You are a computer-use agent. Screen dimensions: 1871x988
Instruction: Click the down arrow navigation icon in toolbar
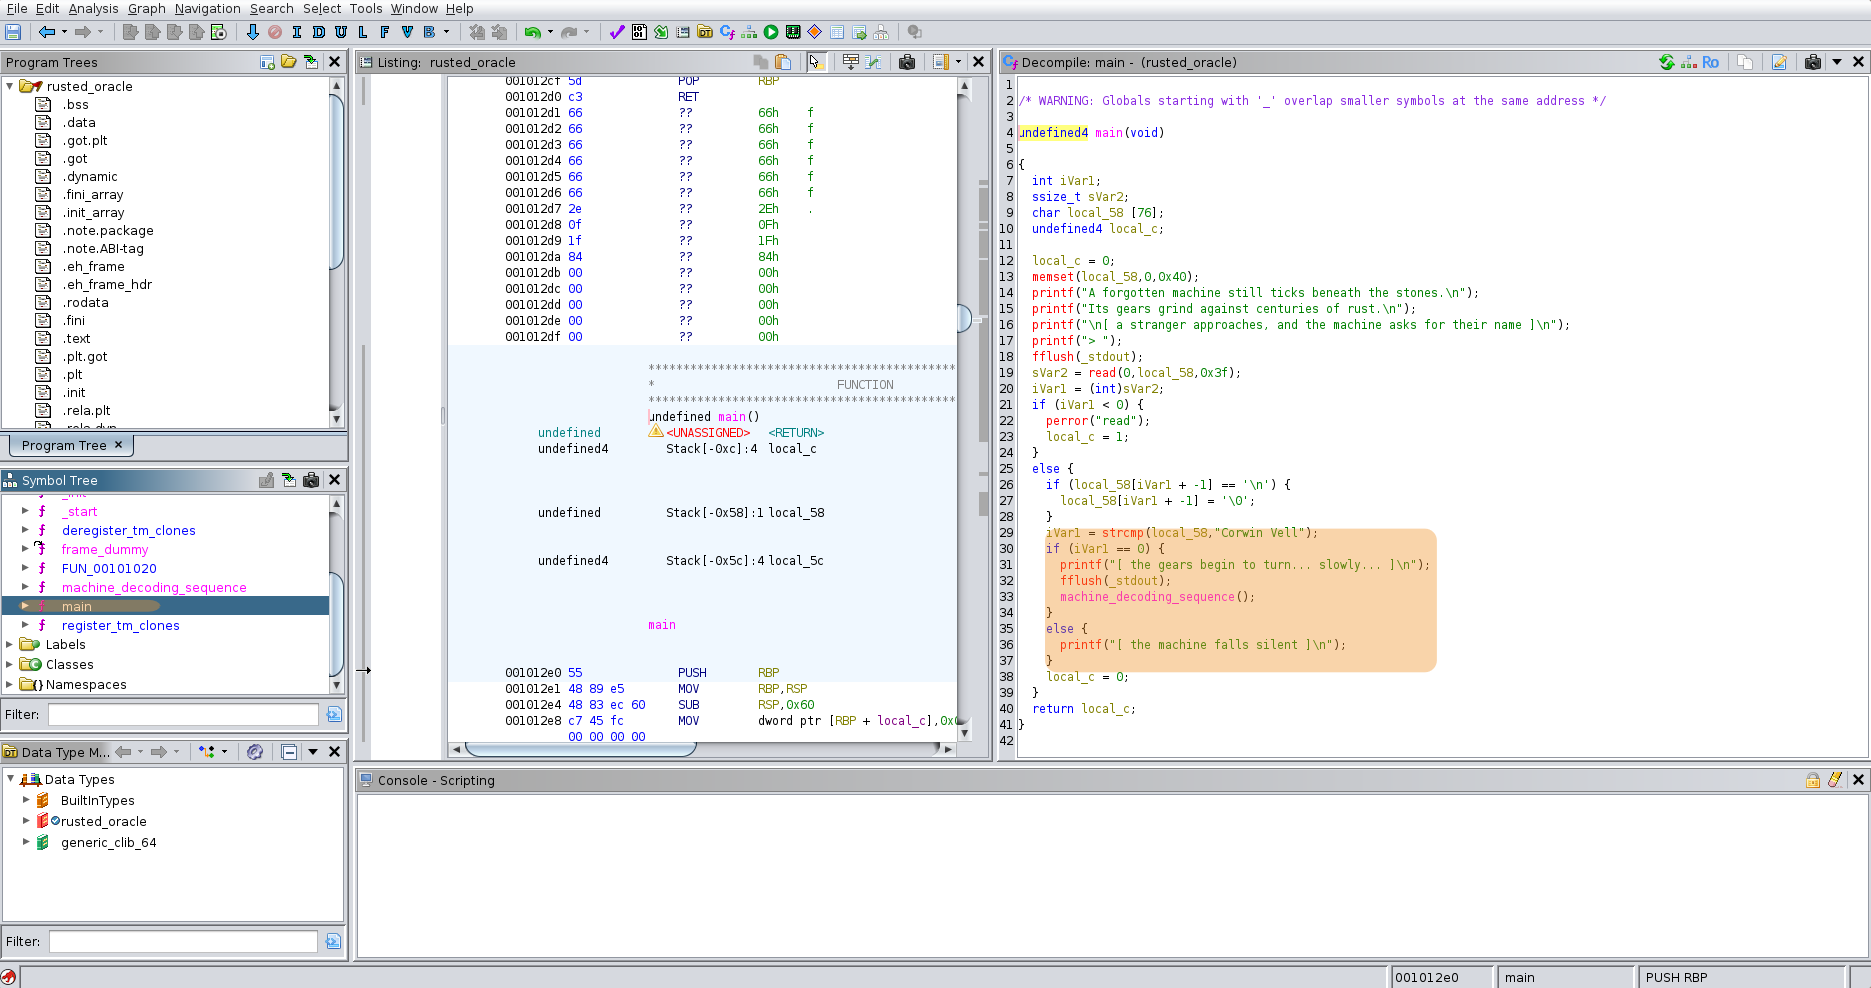[x=252, y=32]
